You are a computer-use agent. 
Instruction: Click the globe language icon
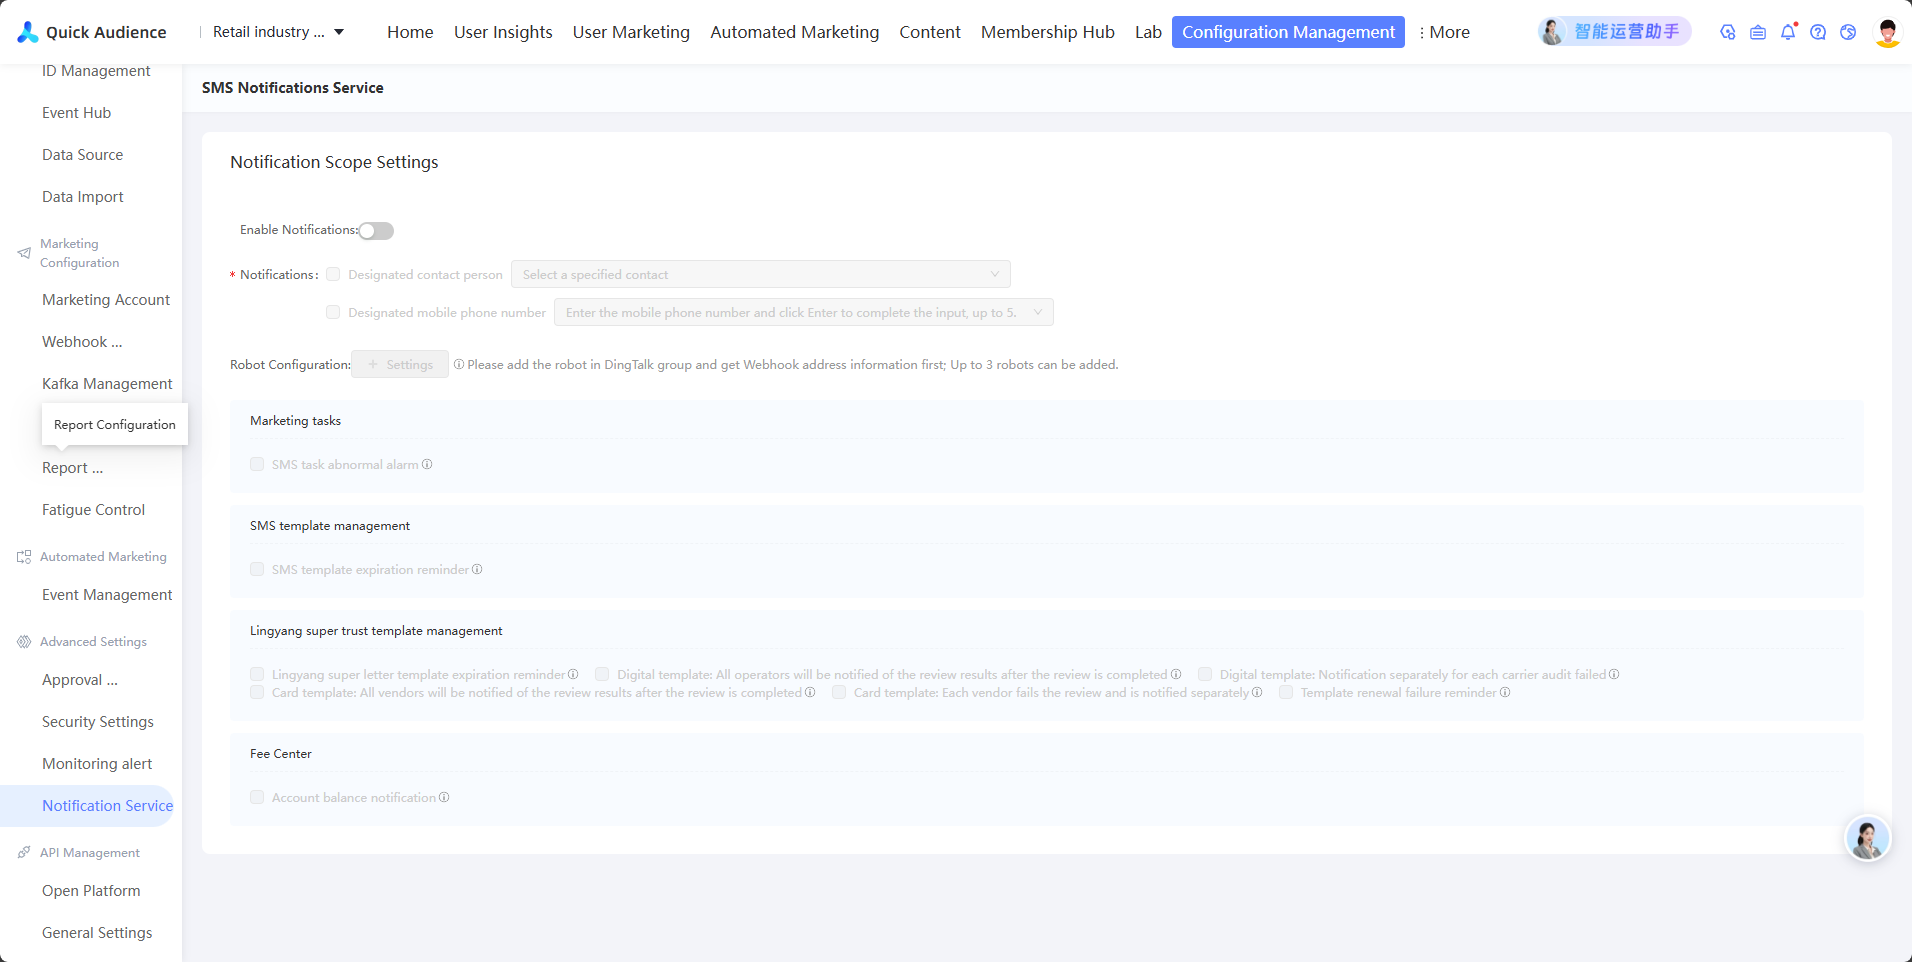(1848, 32)
